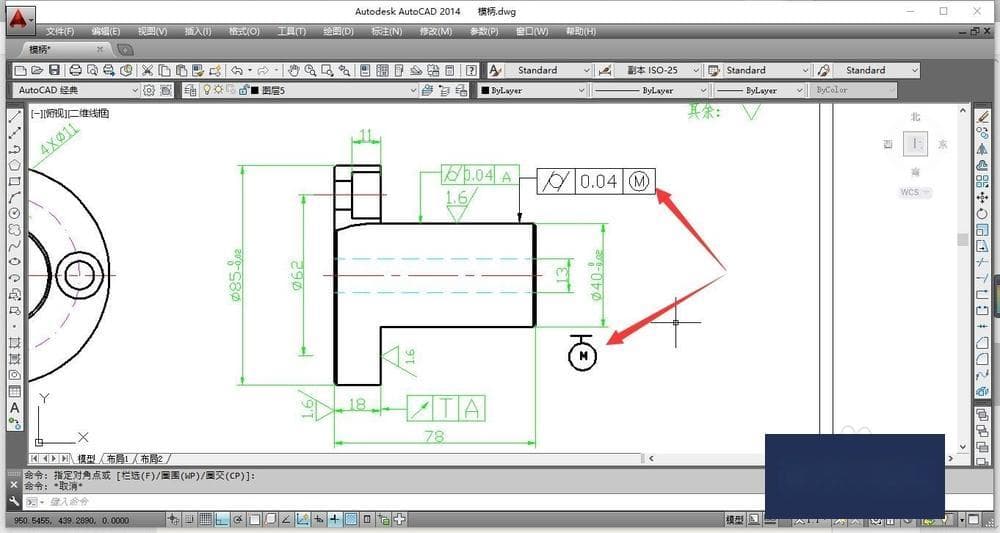Toggle Object Snap in status bar
Viewport: 1000px width, 533px height.
(254, 520)
